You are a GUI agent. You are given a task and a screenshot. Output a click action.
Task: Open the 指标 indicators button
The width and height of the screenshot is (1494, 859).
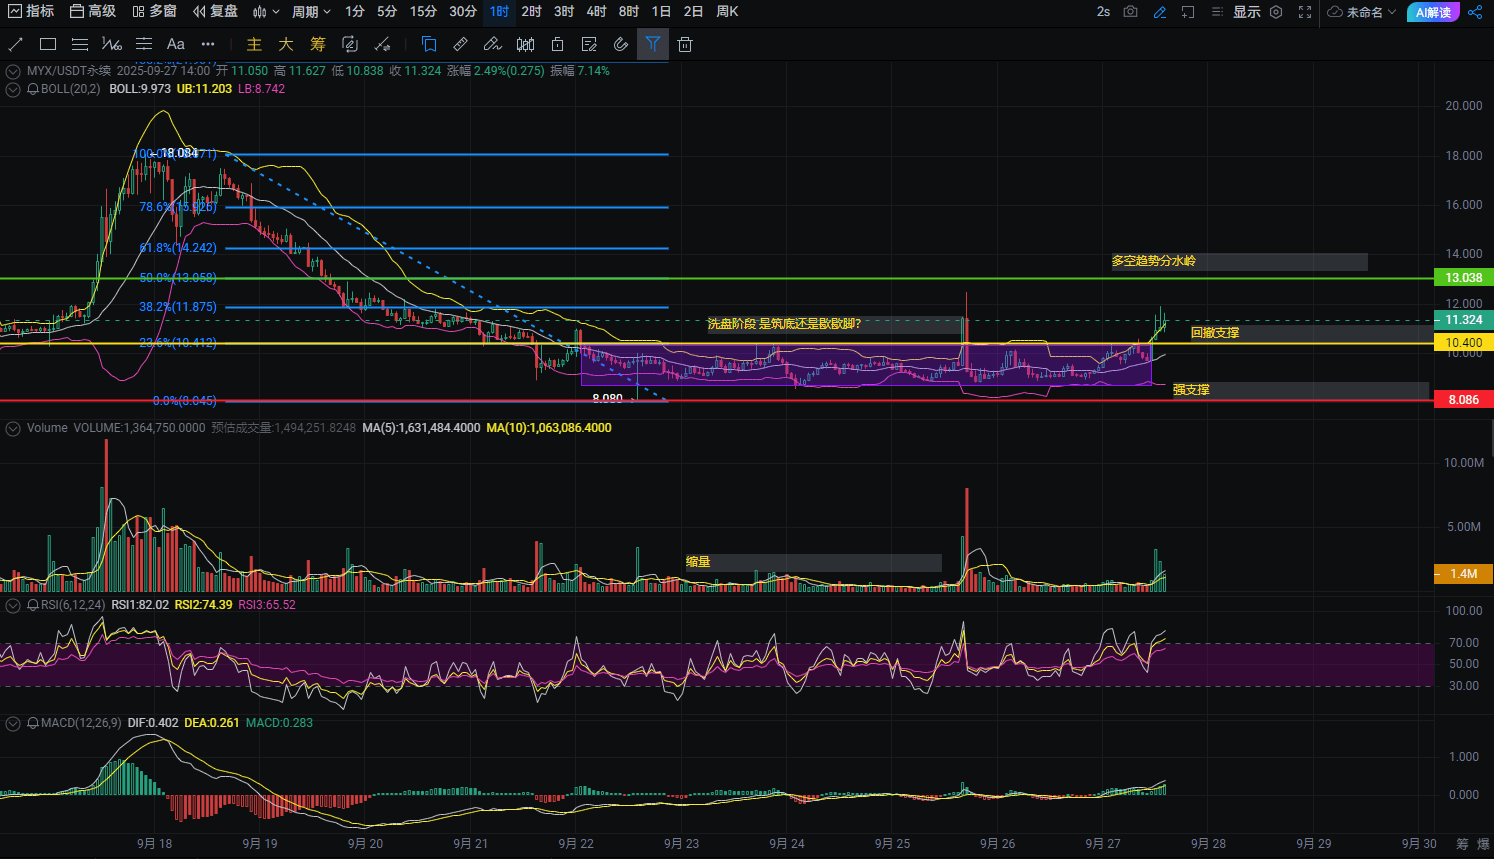click(x=31, y=12)
